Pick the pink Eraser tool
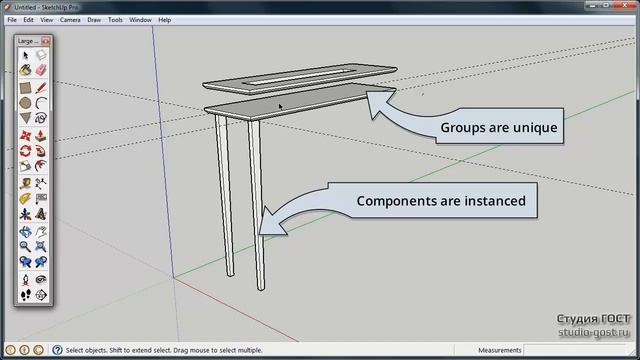640x360 pixels. pos(41,70)
